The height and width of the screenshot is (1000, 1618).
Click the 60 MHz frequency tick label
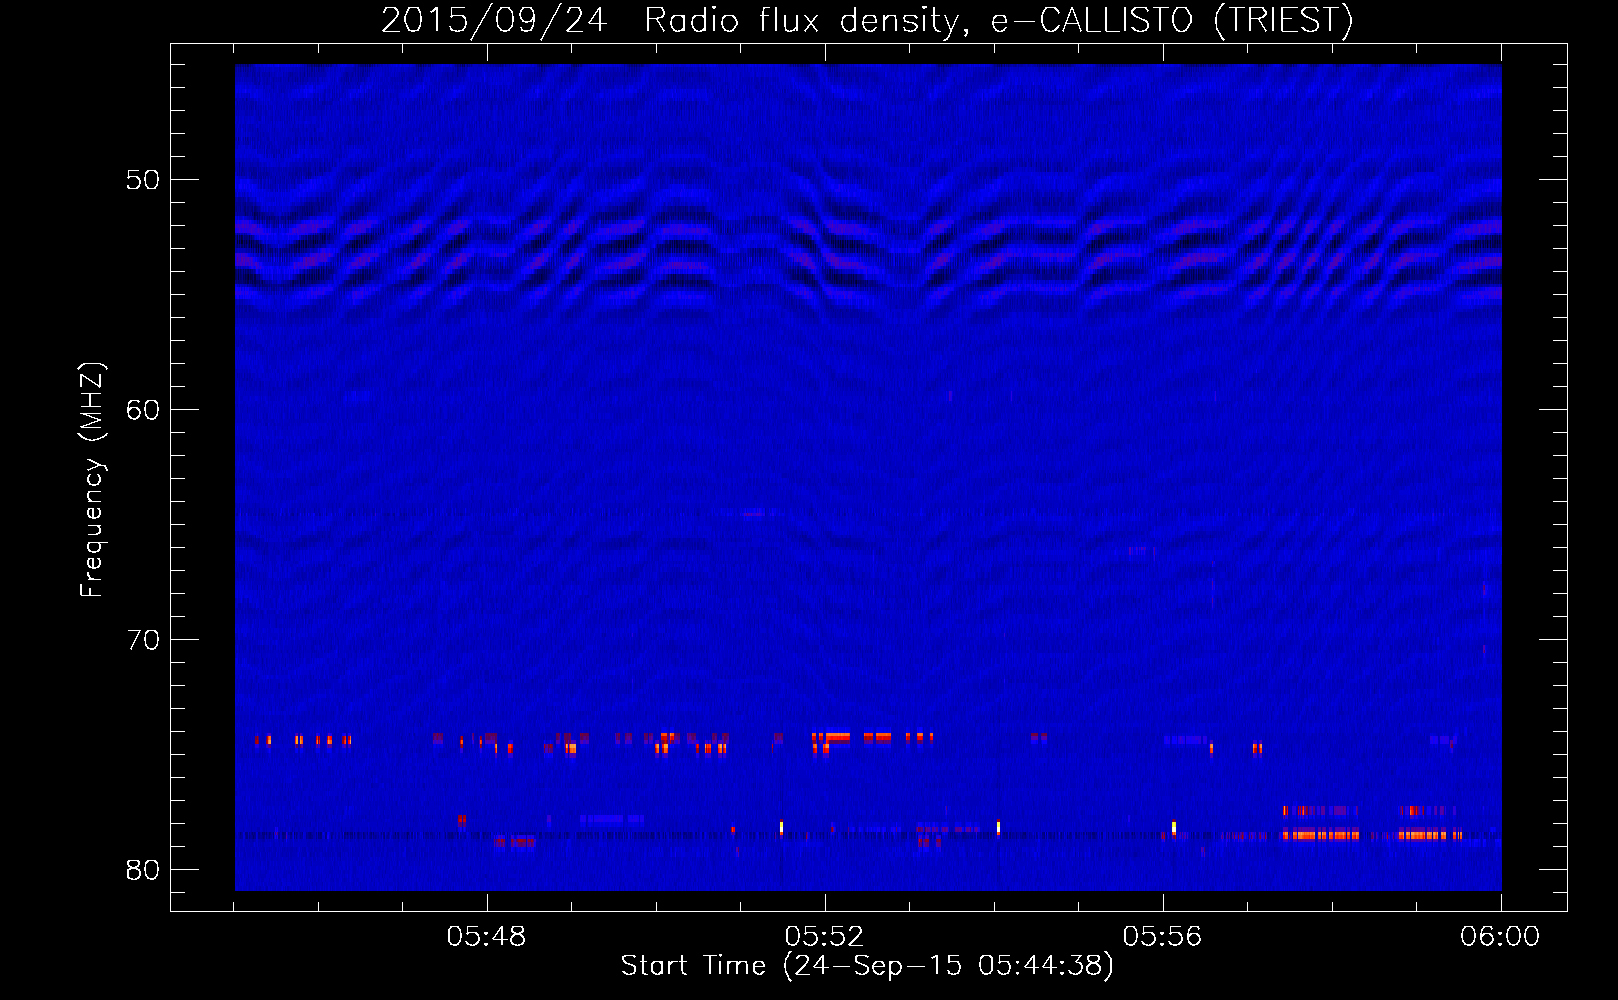143,410
